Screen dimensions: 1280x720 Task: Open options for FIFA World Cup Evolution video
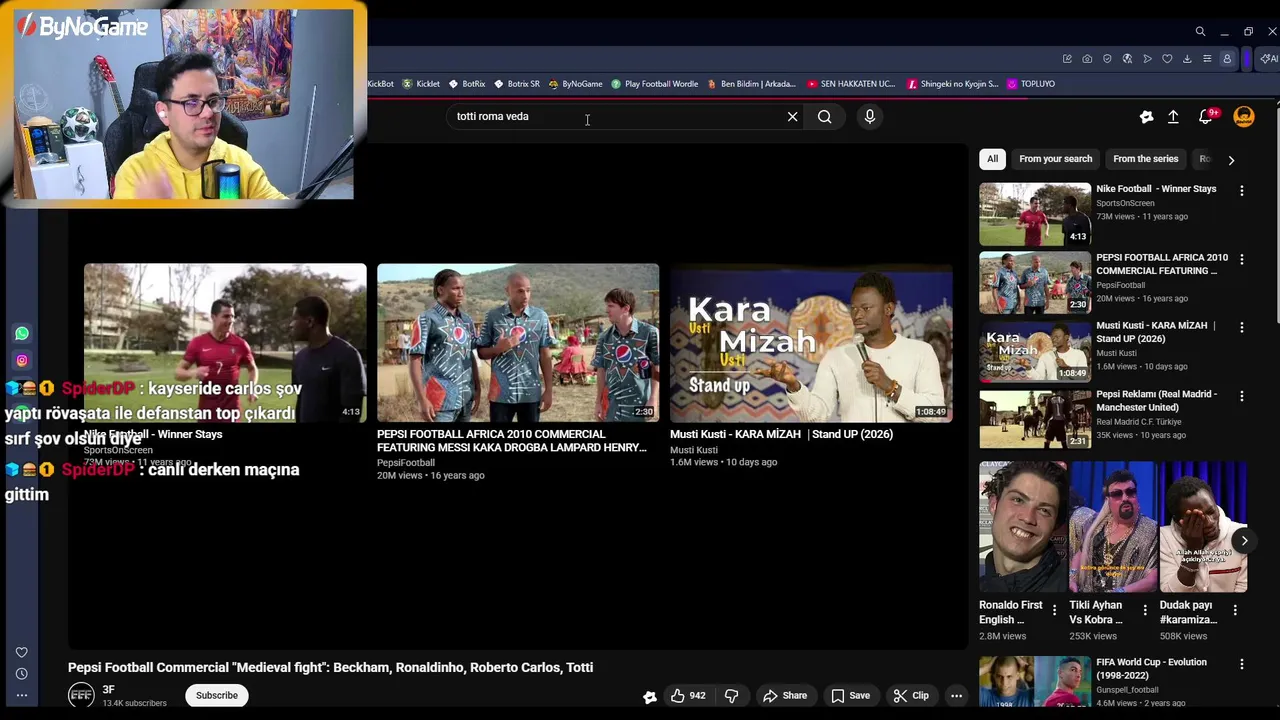pyautogui.click(x=1242, y=664)
